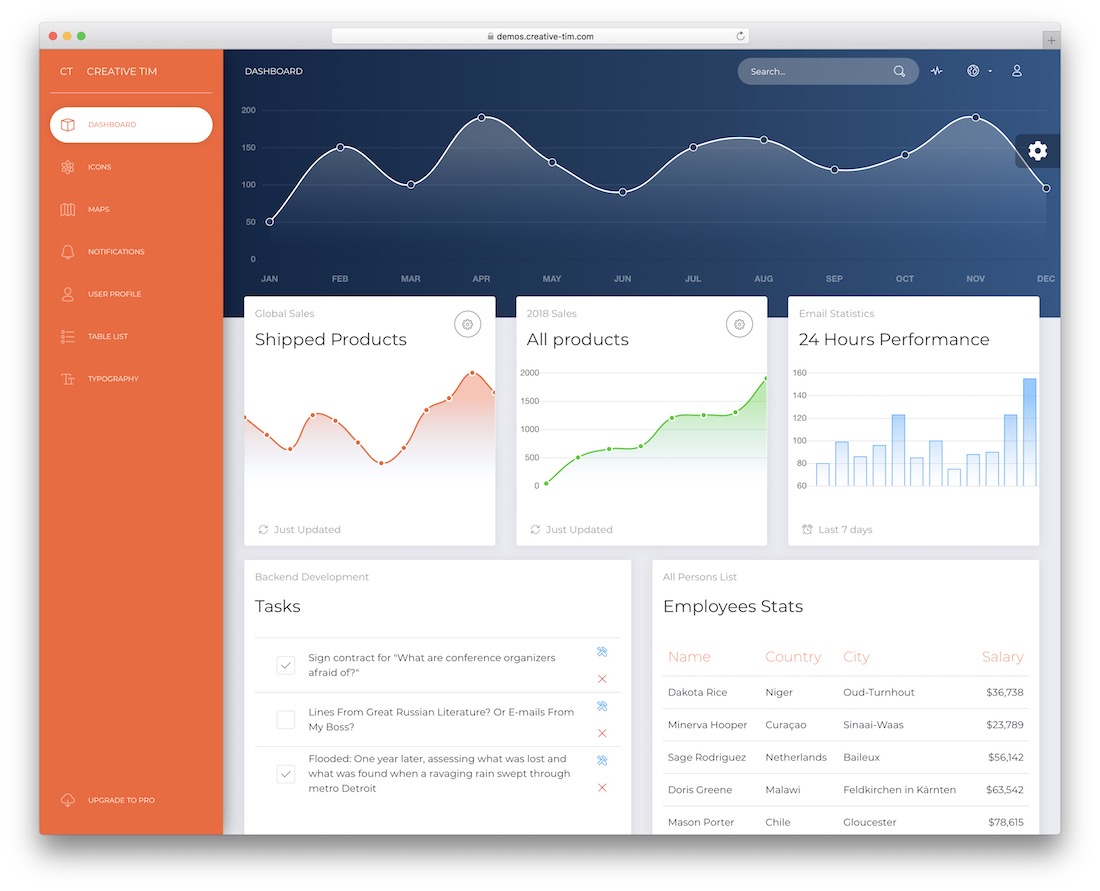The image size is (1100, 891).
Task: Click the Notifications bell icon
Action: (67, 252)
